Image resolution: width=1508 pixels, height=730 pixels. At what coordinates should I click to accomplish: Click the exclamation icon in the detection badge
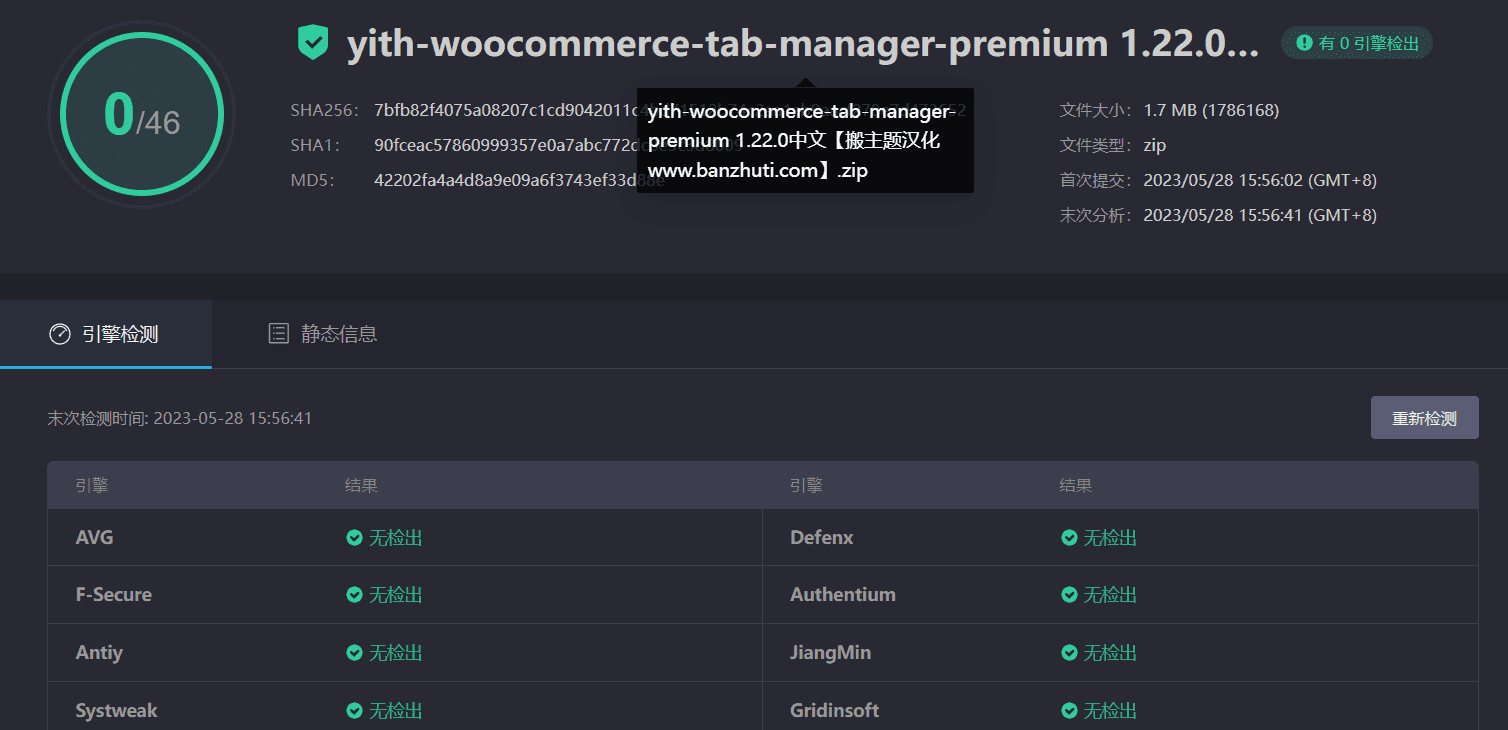pyautogui.click(x=1304, y=43)
